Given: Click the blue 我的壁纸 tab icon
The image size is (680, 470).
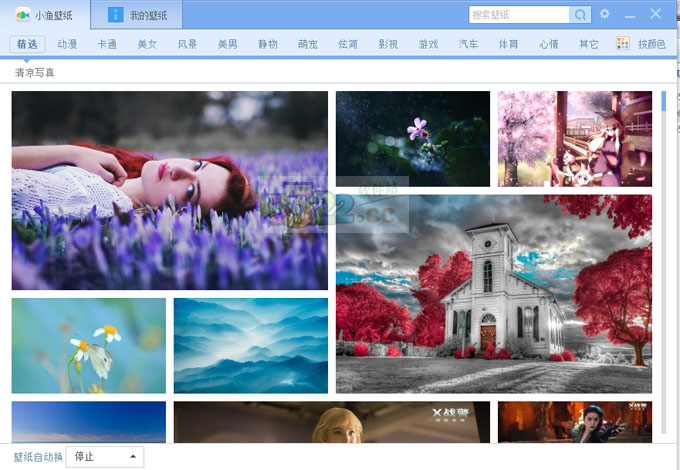Looking at the screenshot, I should 115,15.
